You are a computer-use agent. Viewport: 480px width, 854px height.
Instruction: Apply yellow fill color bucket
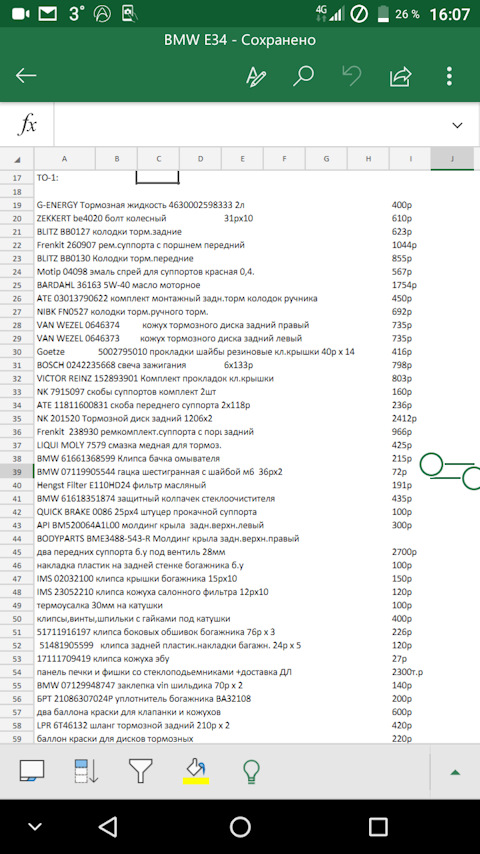pos(196,772)
